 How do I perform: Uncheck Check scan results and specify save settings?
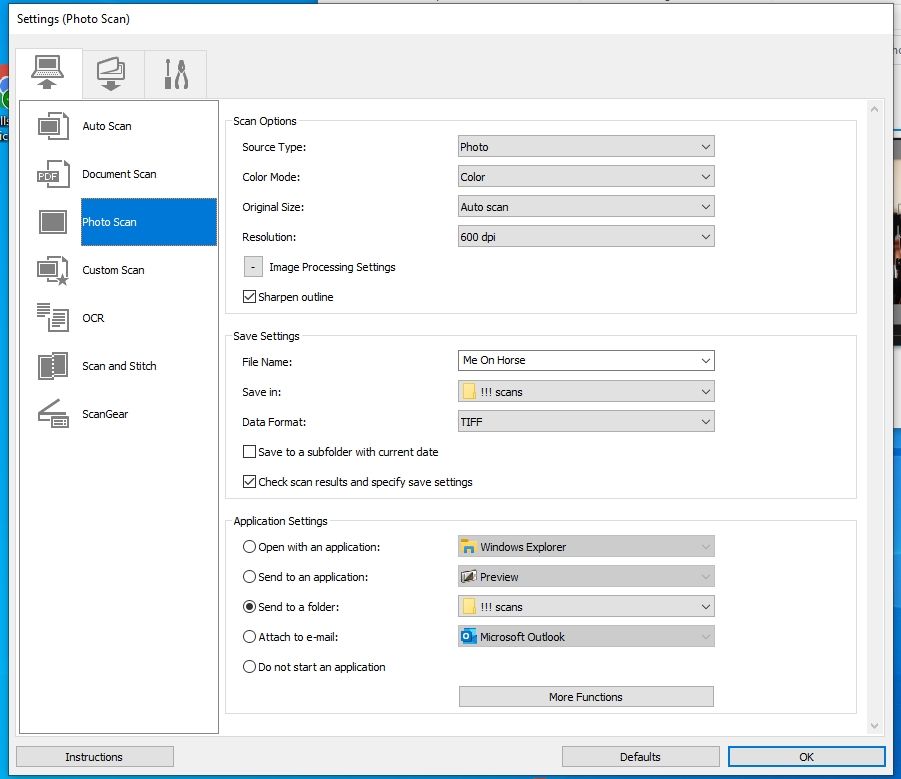[250, 482]
